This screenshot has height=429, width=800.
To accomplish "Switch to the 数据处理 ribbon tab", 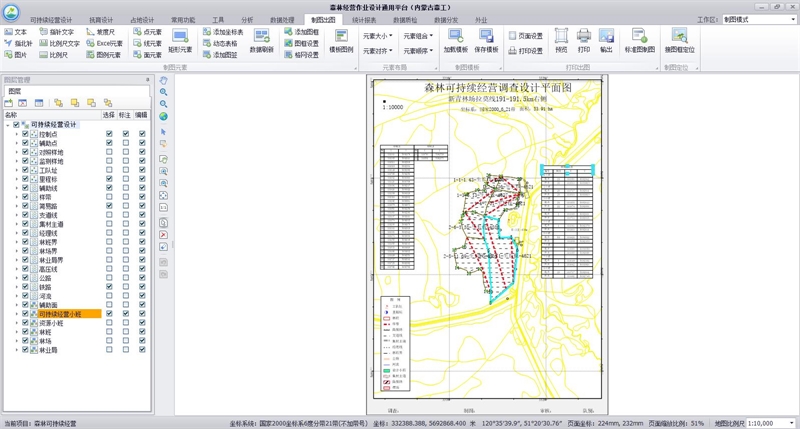I will 282,18.
